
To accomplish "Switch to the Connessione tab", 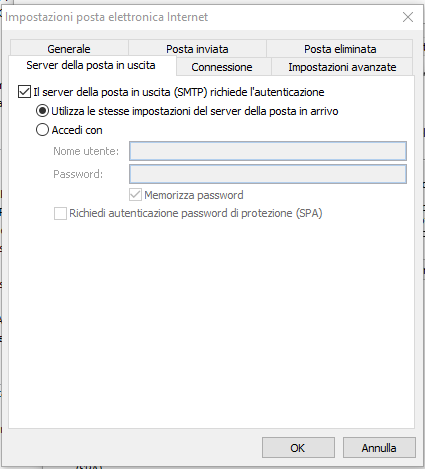I will [x=222, y=67].
